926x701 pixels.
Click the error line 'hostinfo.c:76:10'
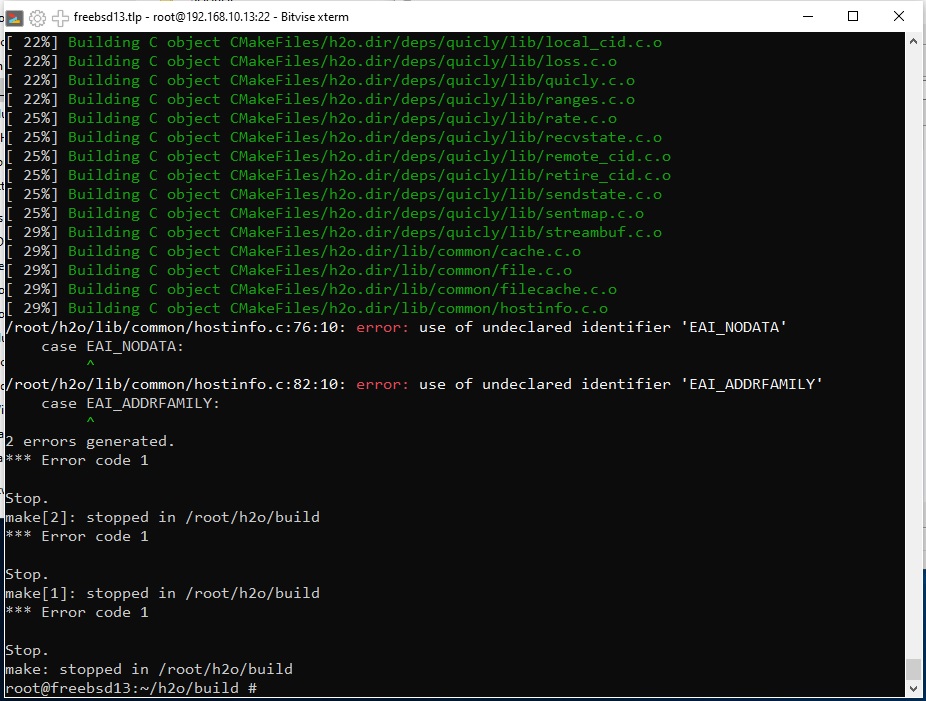point(396,327)
